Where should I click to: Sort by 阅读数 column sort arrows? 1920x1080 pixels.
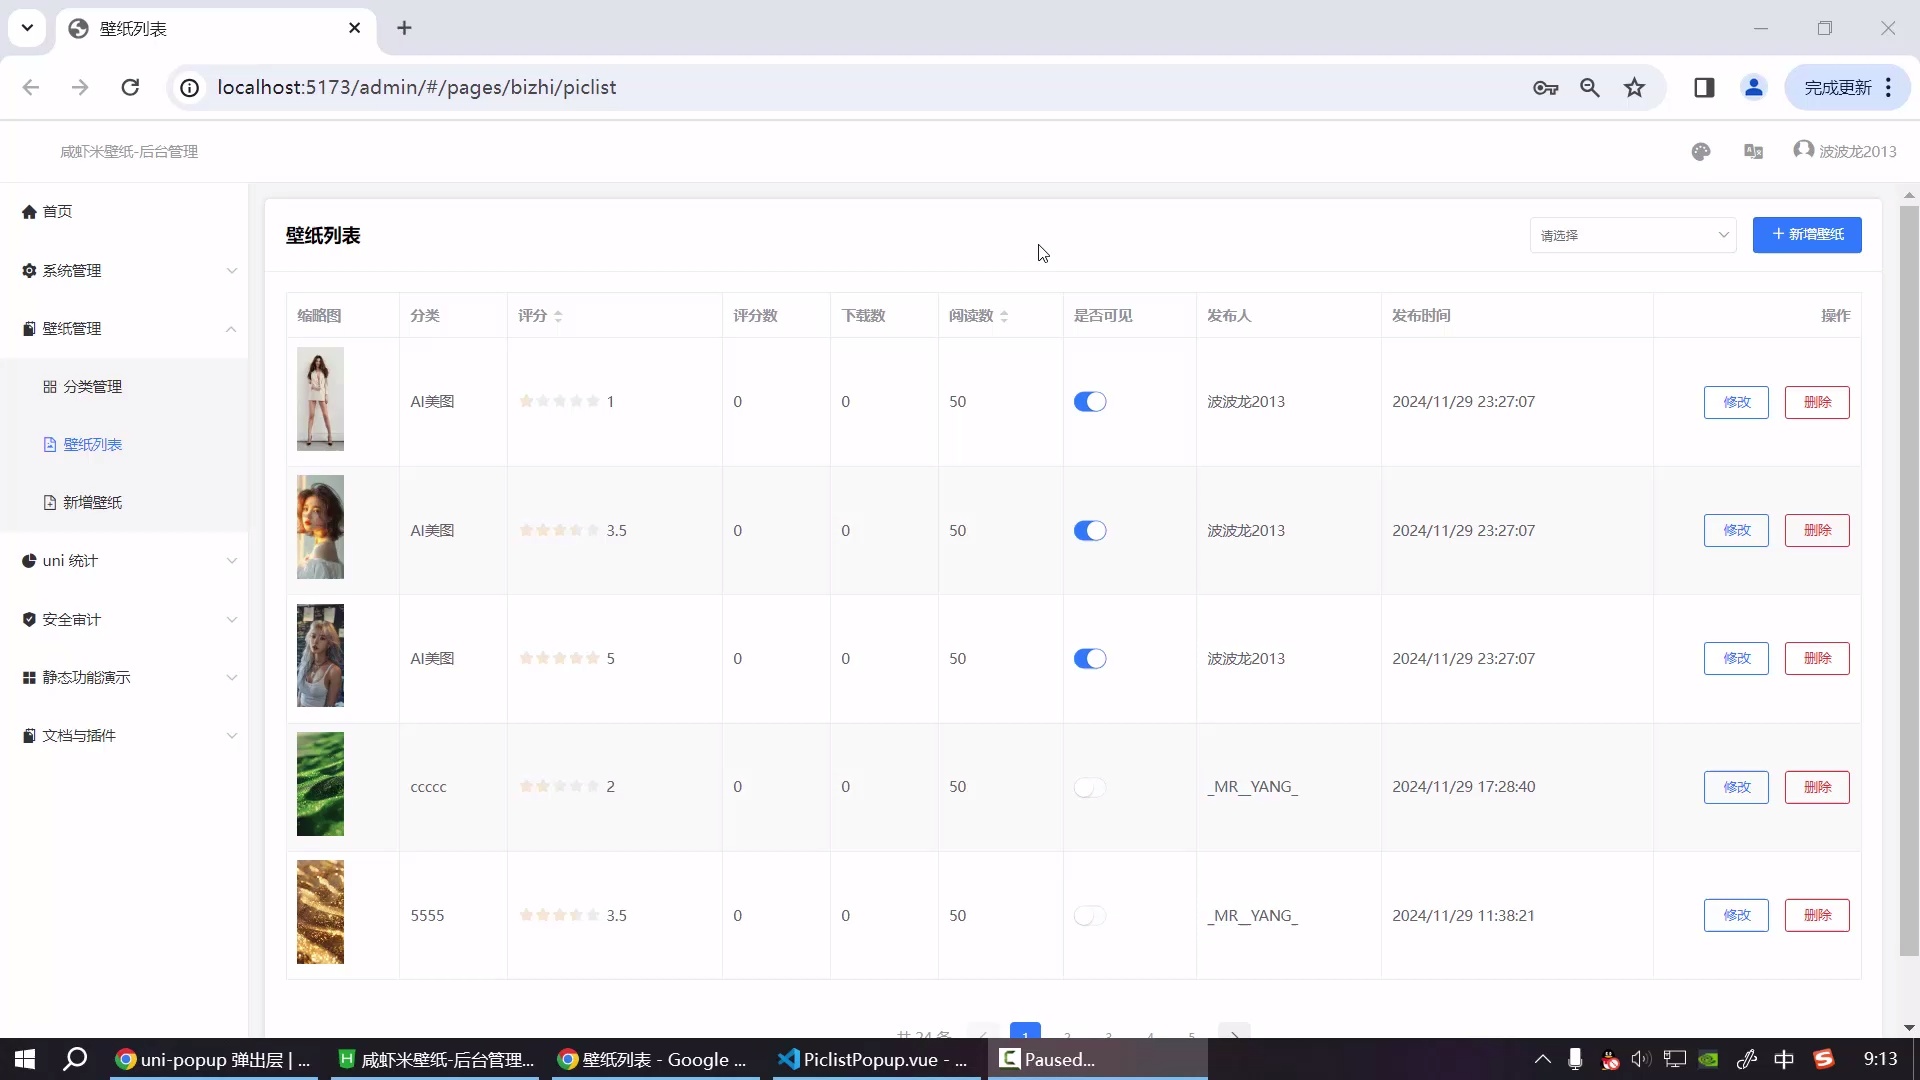1004,316
